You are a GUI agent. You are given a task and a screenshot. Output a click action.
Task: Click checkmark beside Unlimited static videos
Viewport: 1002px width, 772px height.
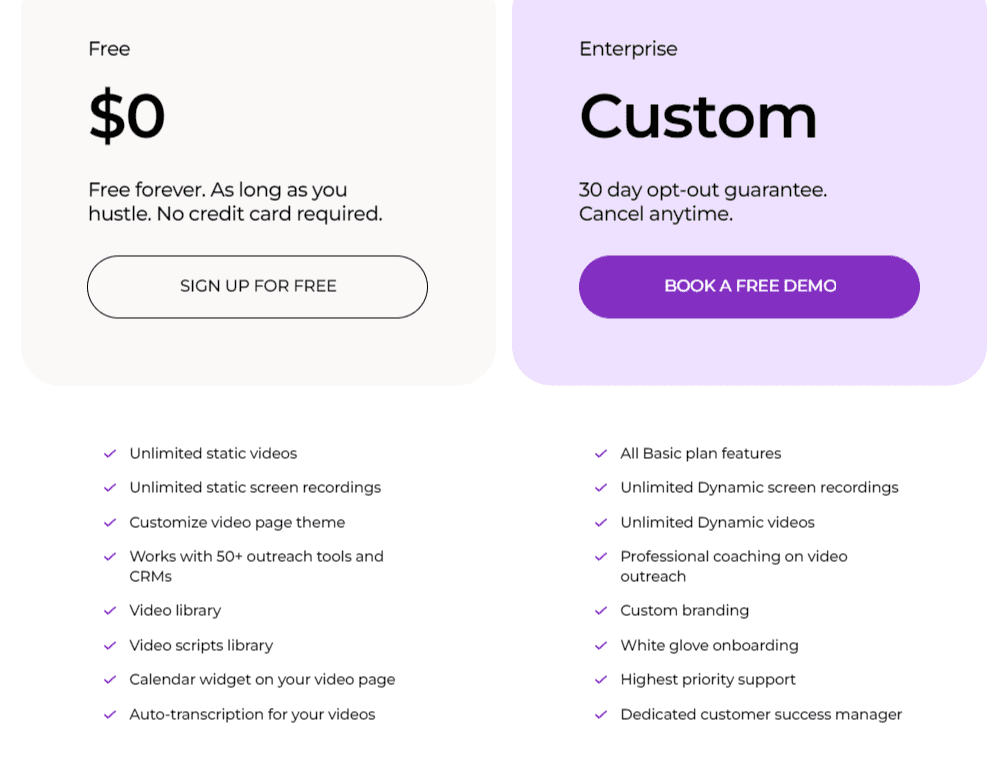tap(110, 454)
